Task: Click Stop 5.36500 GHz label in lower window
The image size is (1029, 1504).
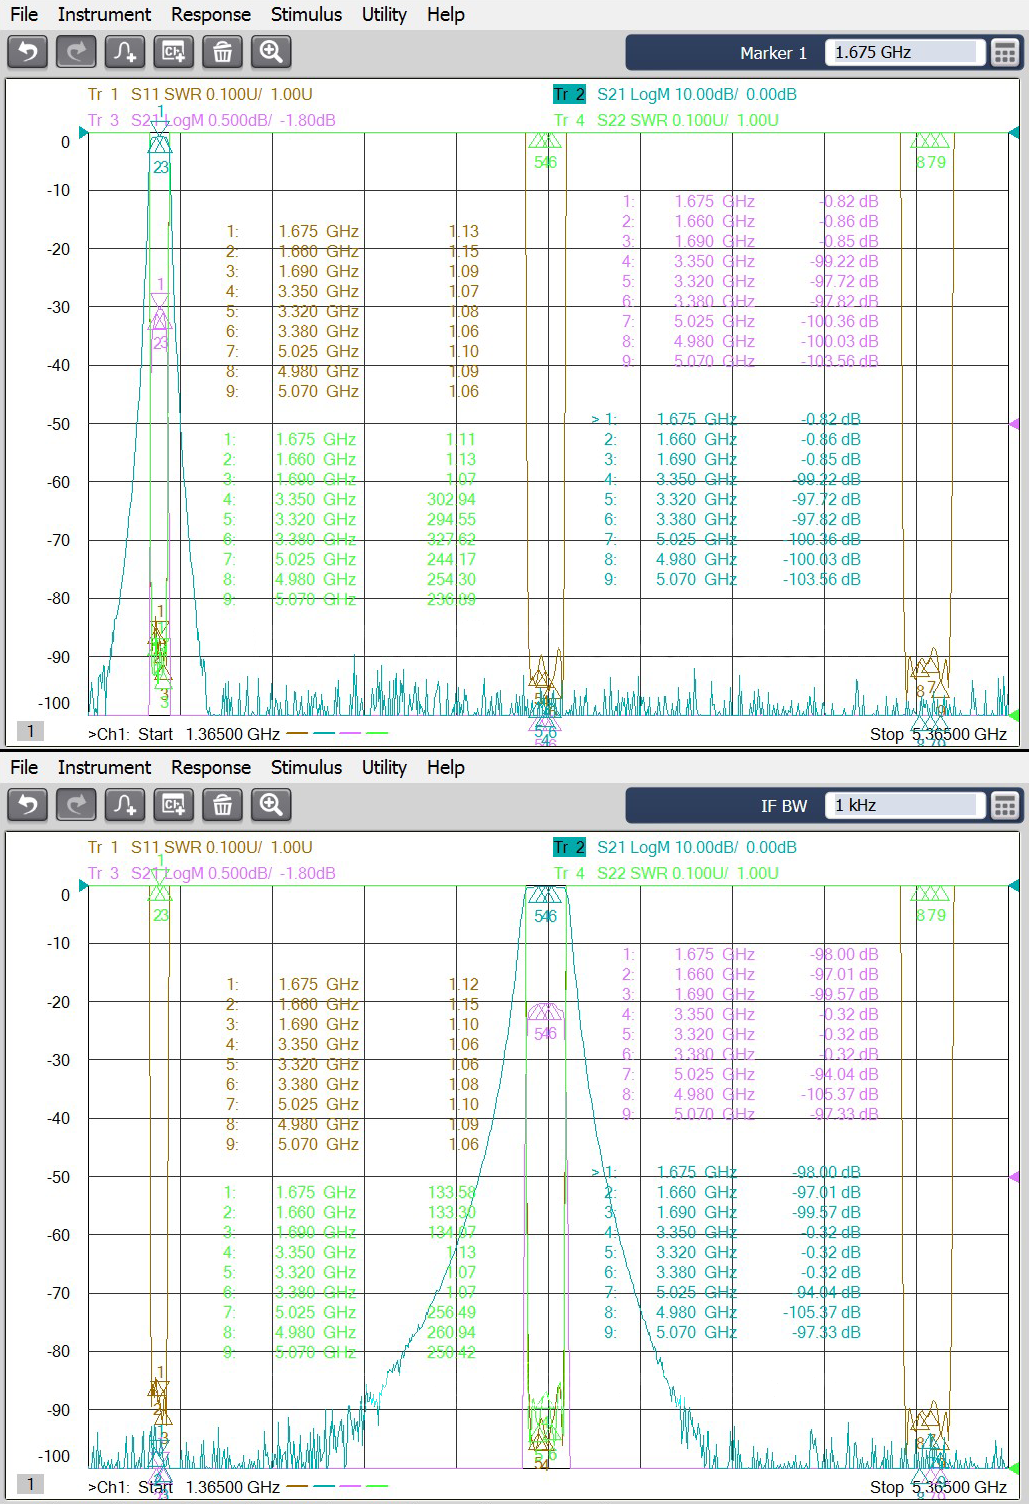Action: (x=937, y=1487)
